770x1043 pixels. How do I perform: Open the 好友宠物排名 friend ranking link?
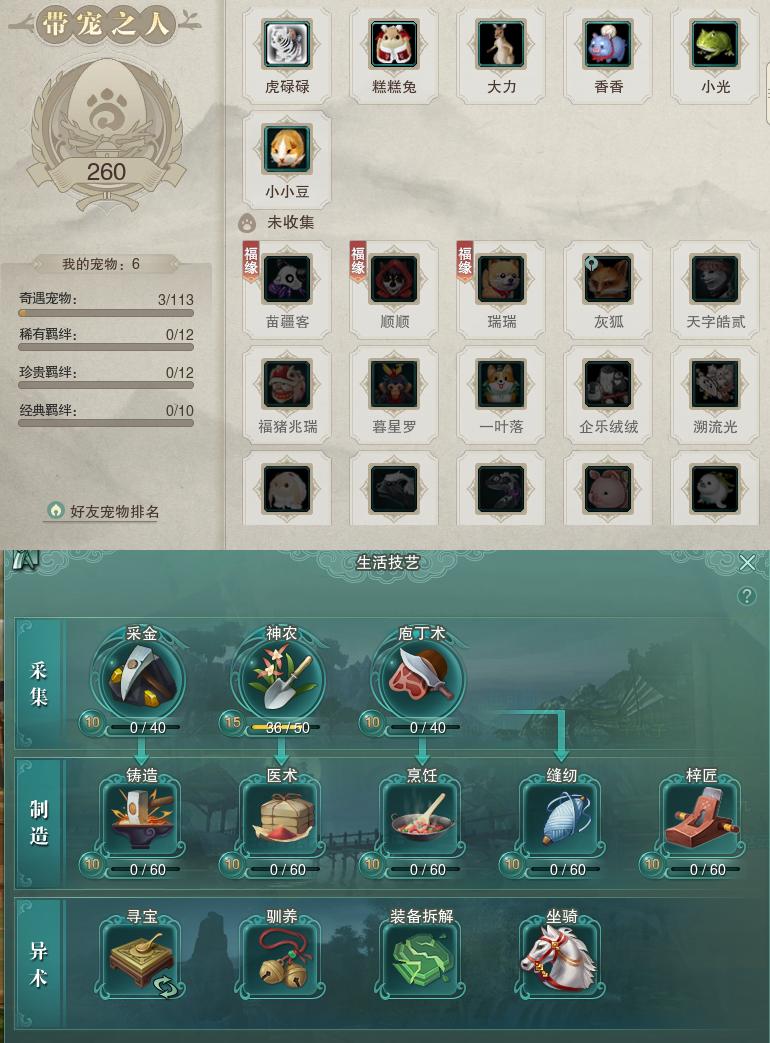104,511
